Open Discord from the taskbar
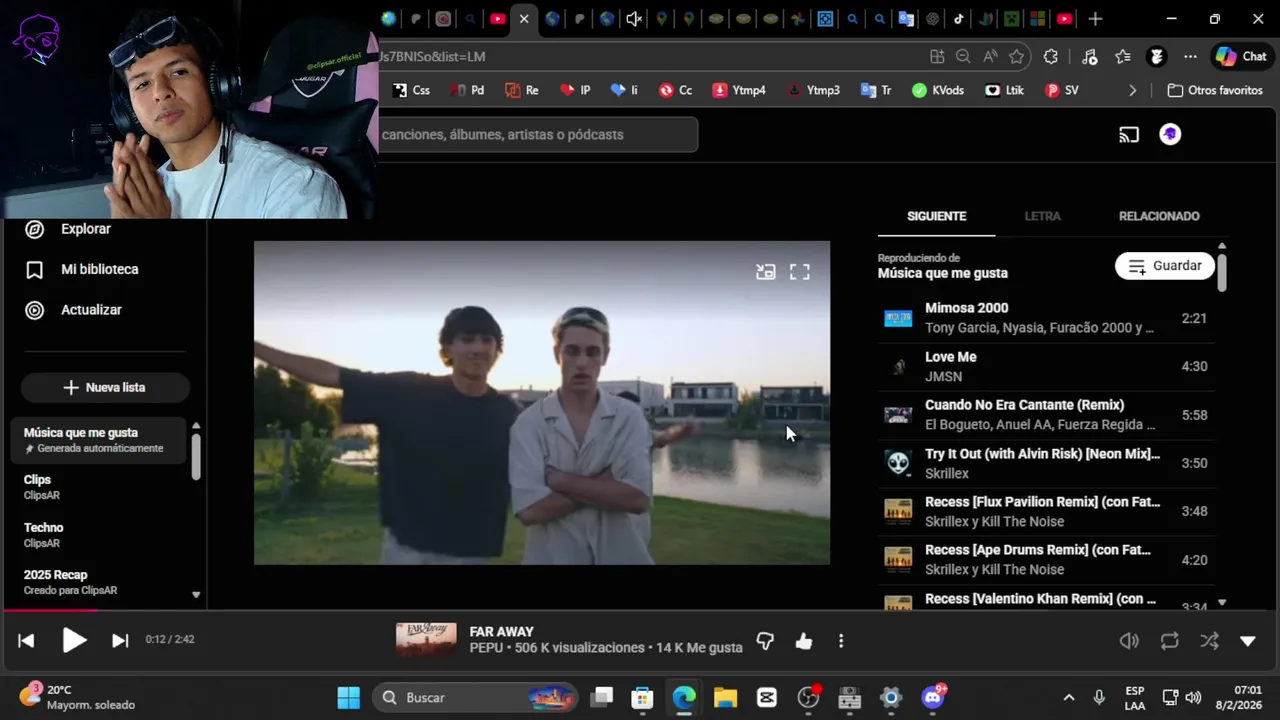 [933, 697]
